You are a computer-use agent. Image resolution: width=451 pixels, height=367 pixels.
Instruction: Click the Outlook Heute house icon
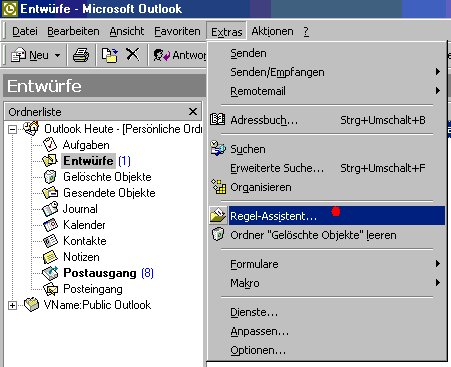[31, 128]
